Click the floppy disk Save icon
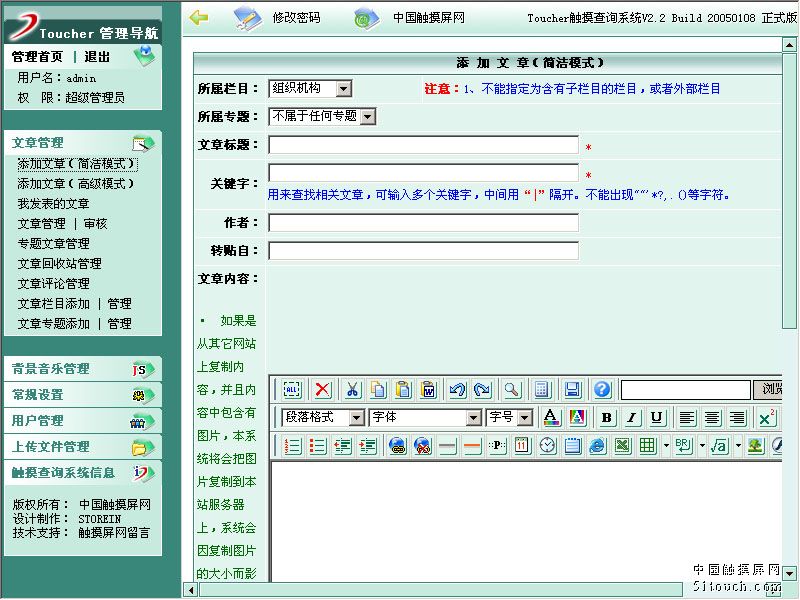Screen dimensions: 800x600 coord(572,390)
